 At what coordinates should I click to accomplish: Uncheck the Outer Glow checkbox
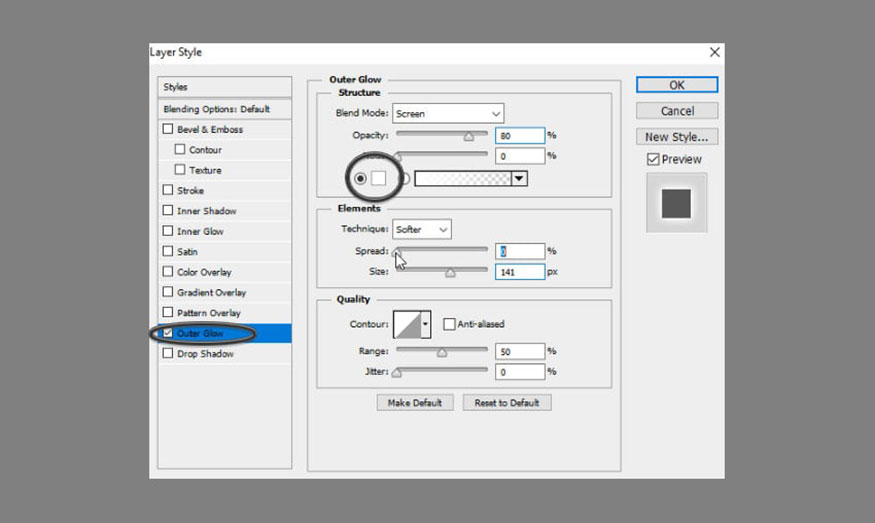(167, 333)
